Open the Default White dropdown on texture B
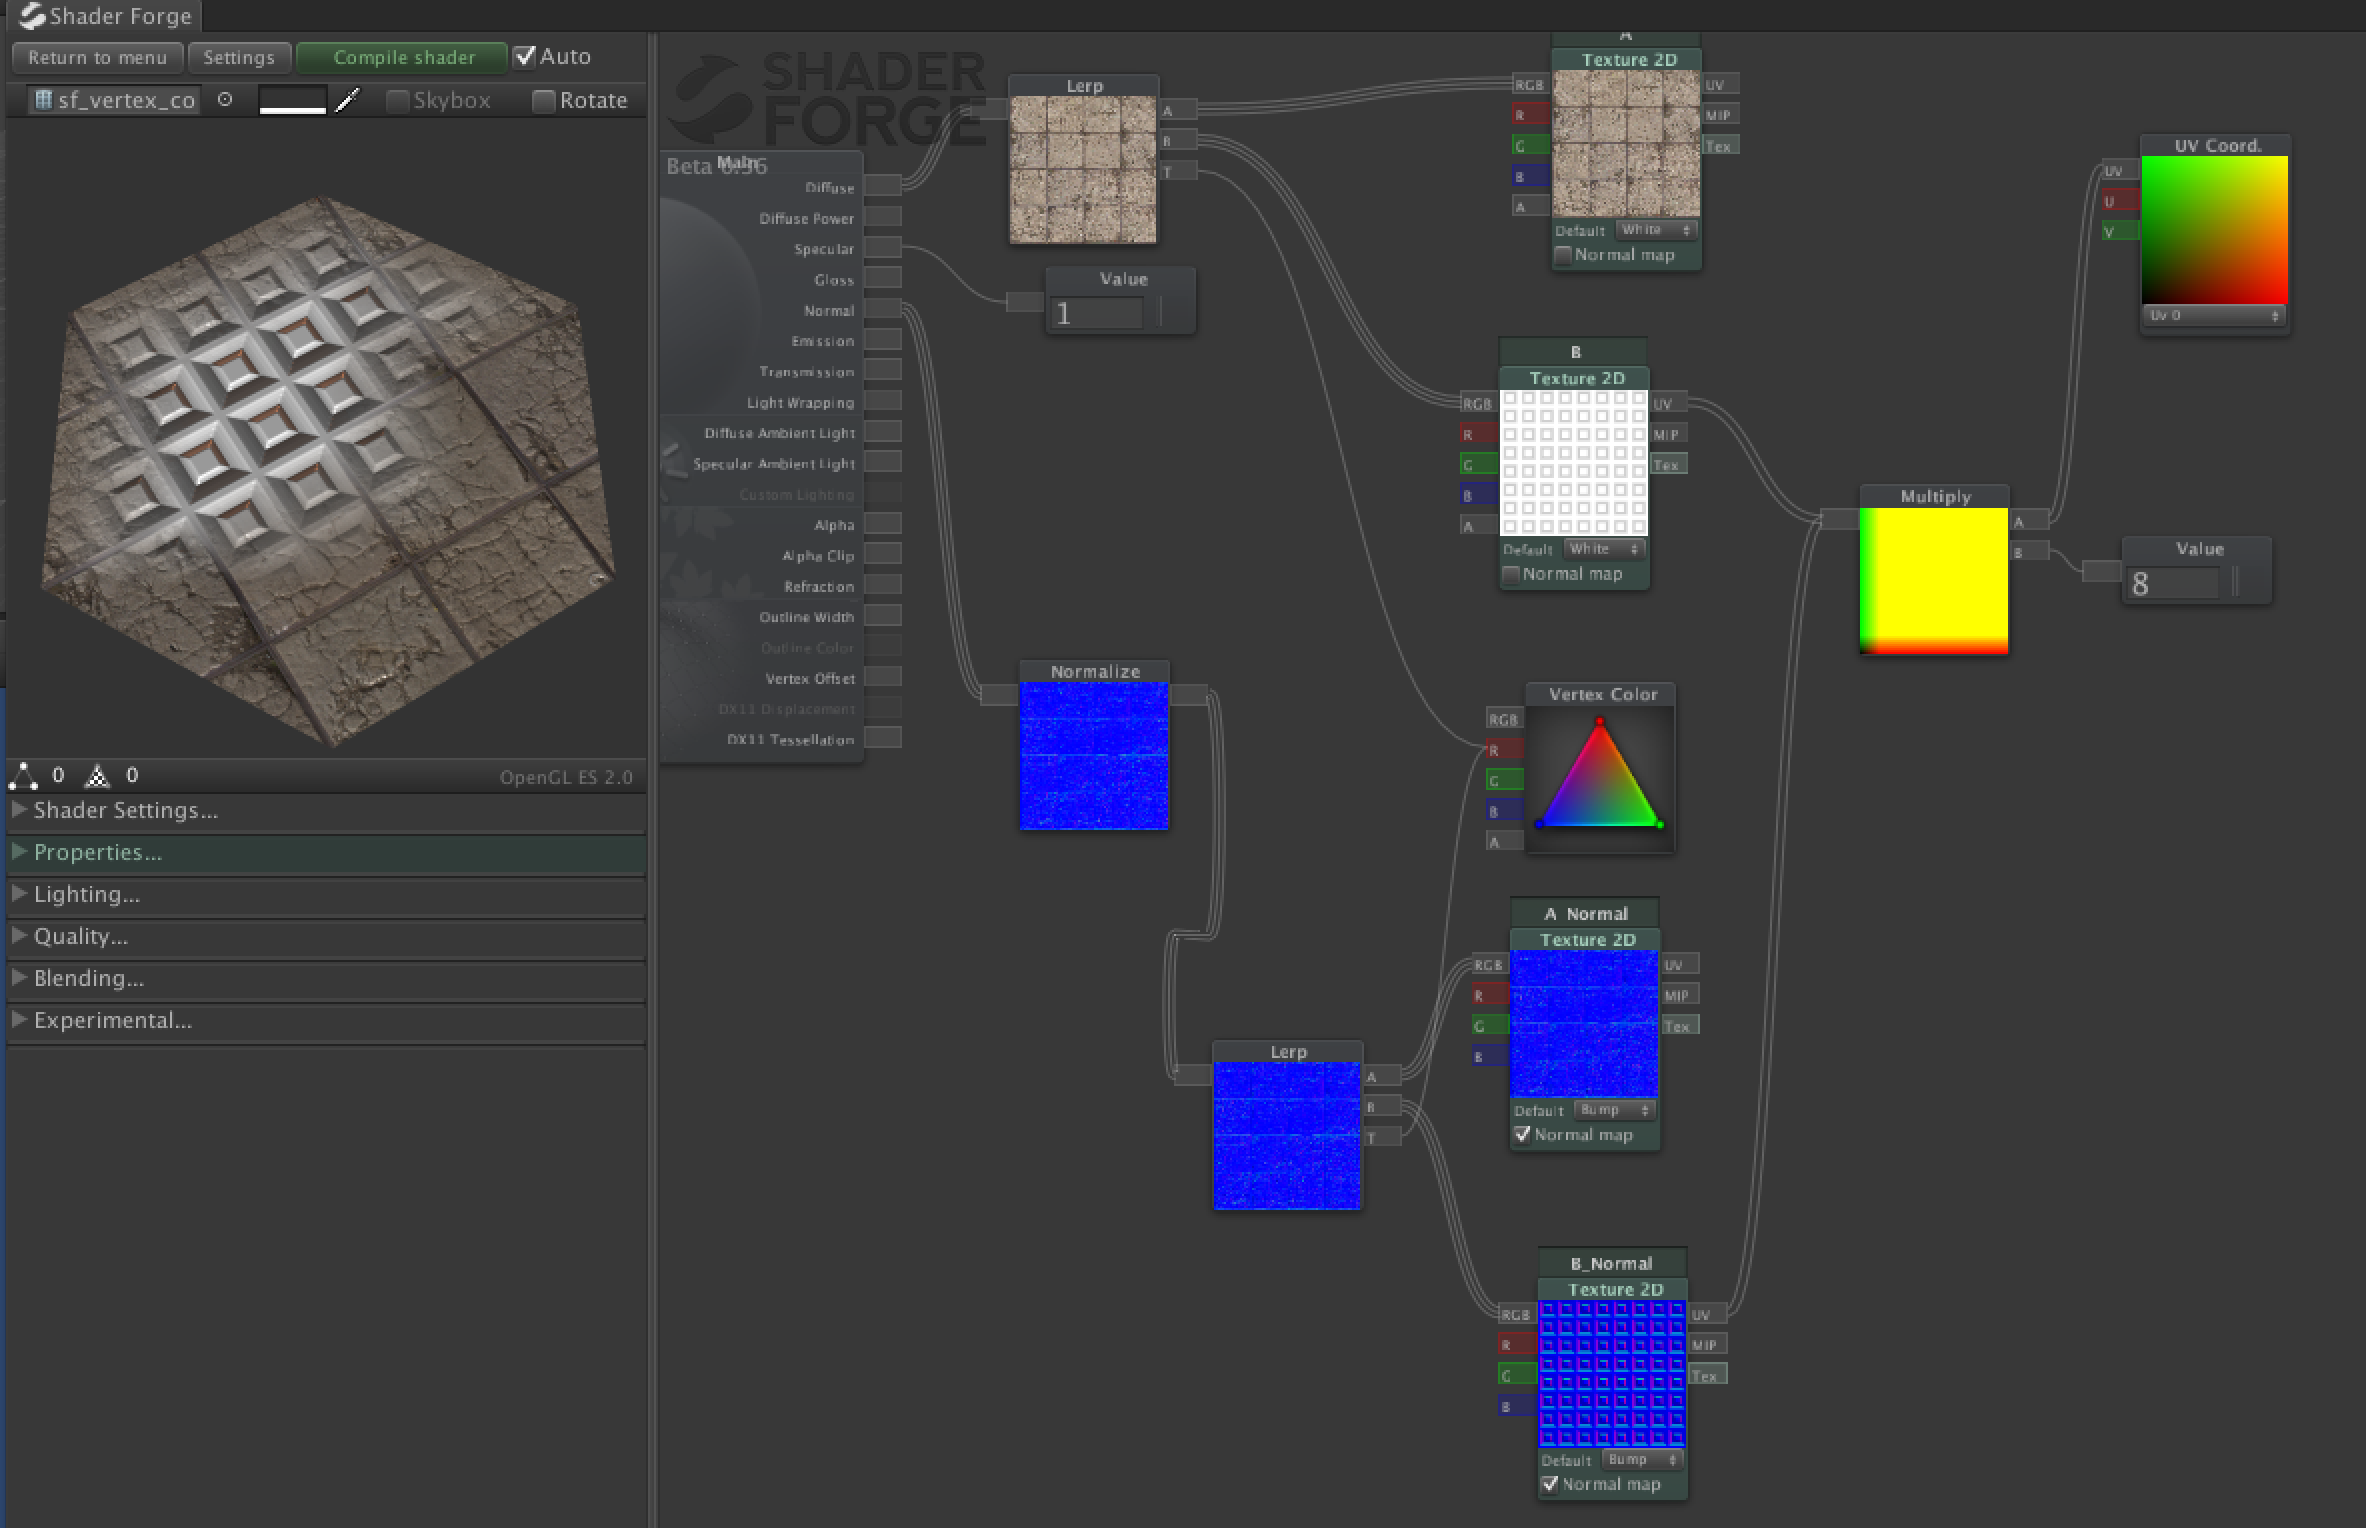This screenshot has height=1528, width=2366. tap(1604, 549)
